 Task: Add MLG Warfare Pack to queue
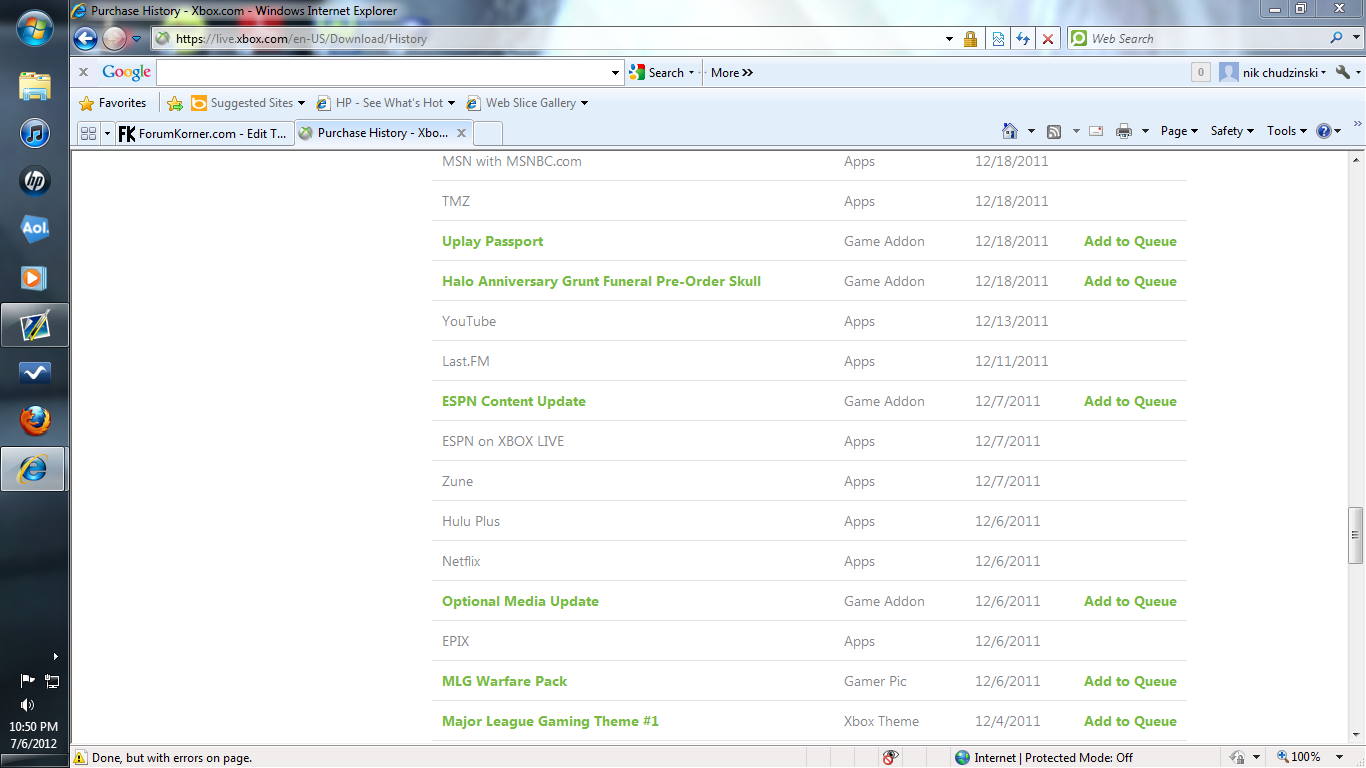pos(1130,681)
